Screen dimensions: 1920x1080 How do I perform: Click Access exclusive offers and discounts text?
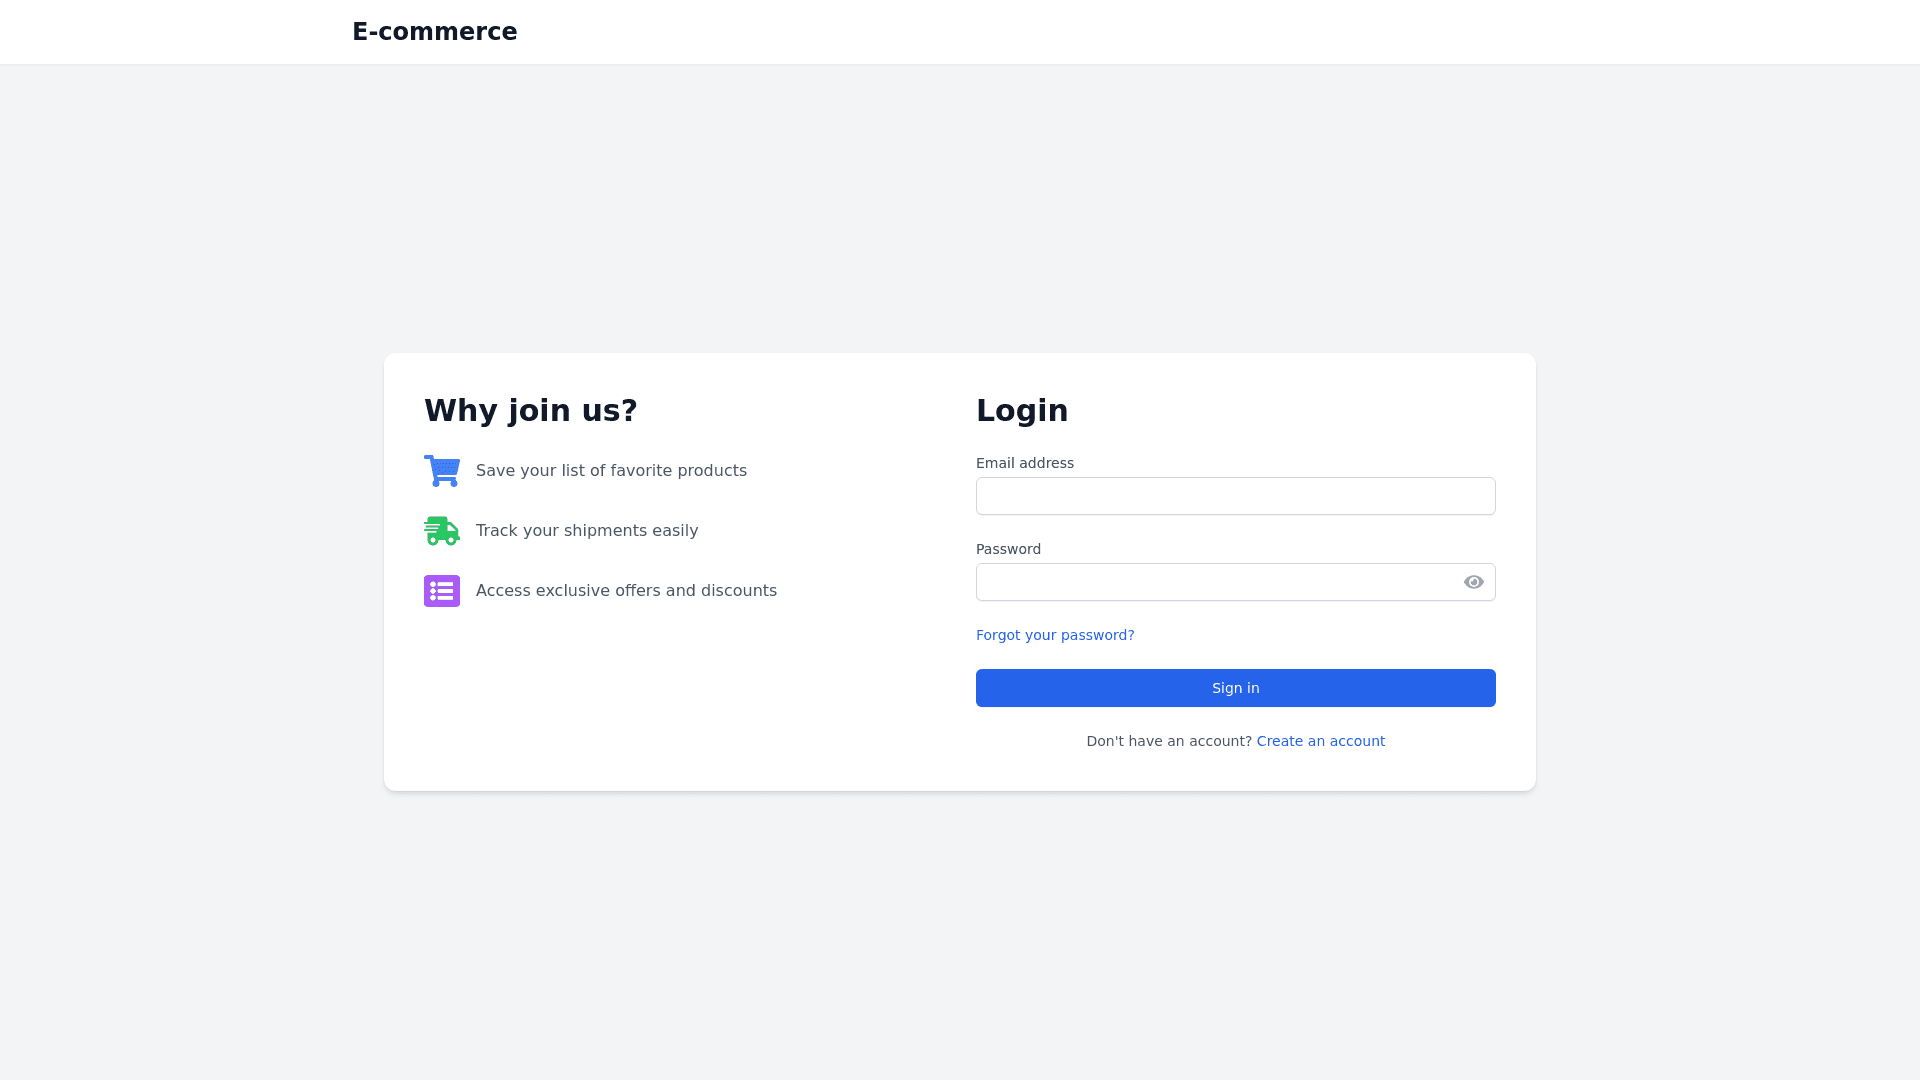tap(625, 591)
